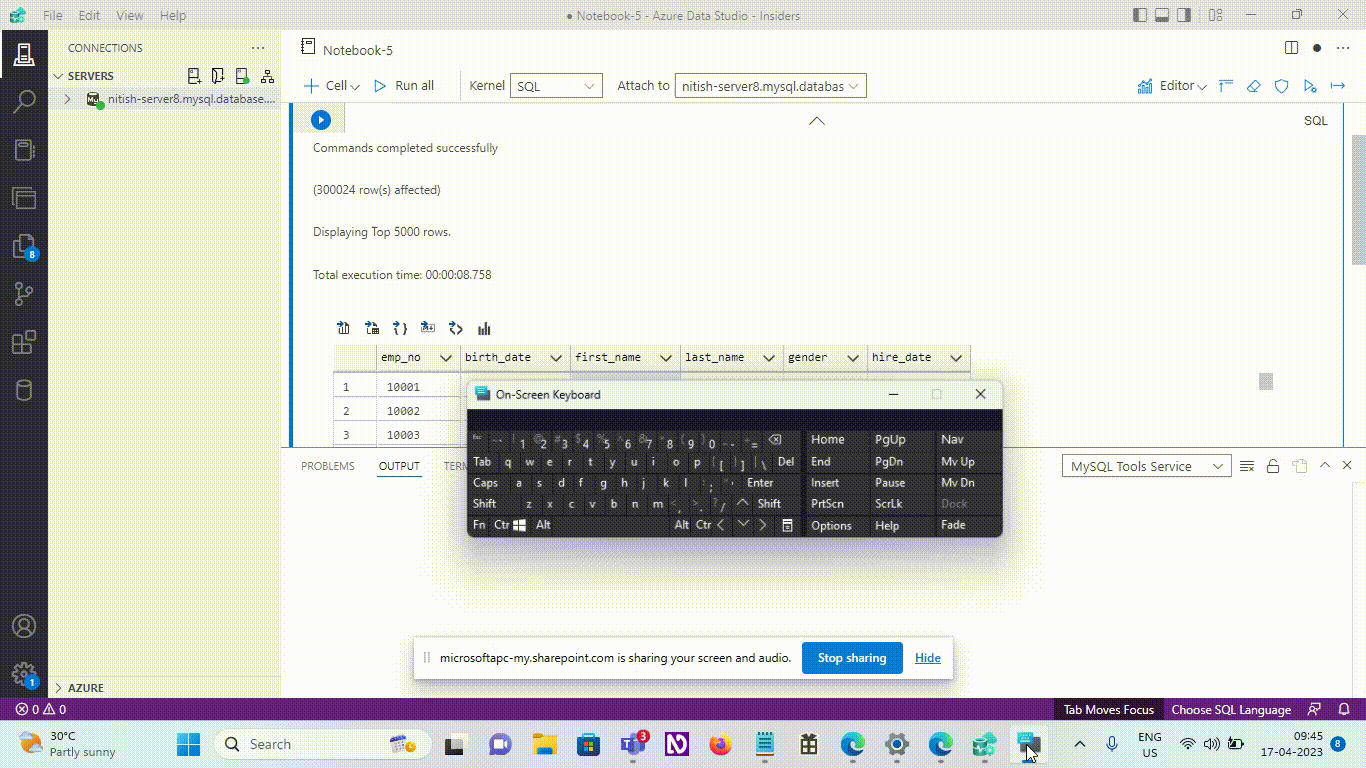Toggle ScrLk key on On-Screen Keyboard
The width and height of the screenshot is (1366, 768).
(x=889, y=504)
